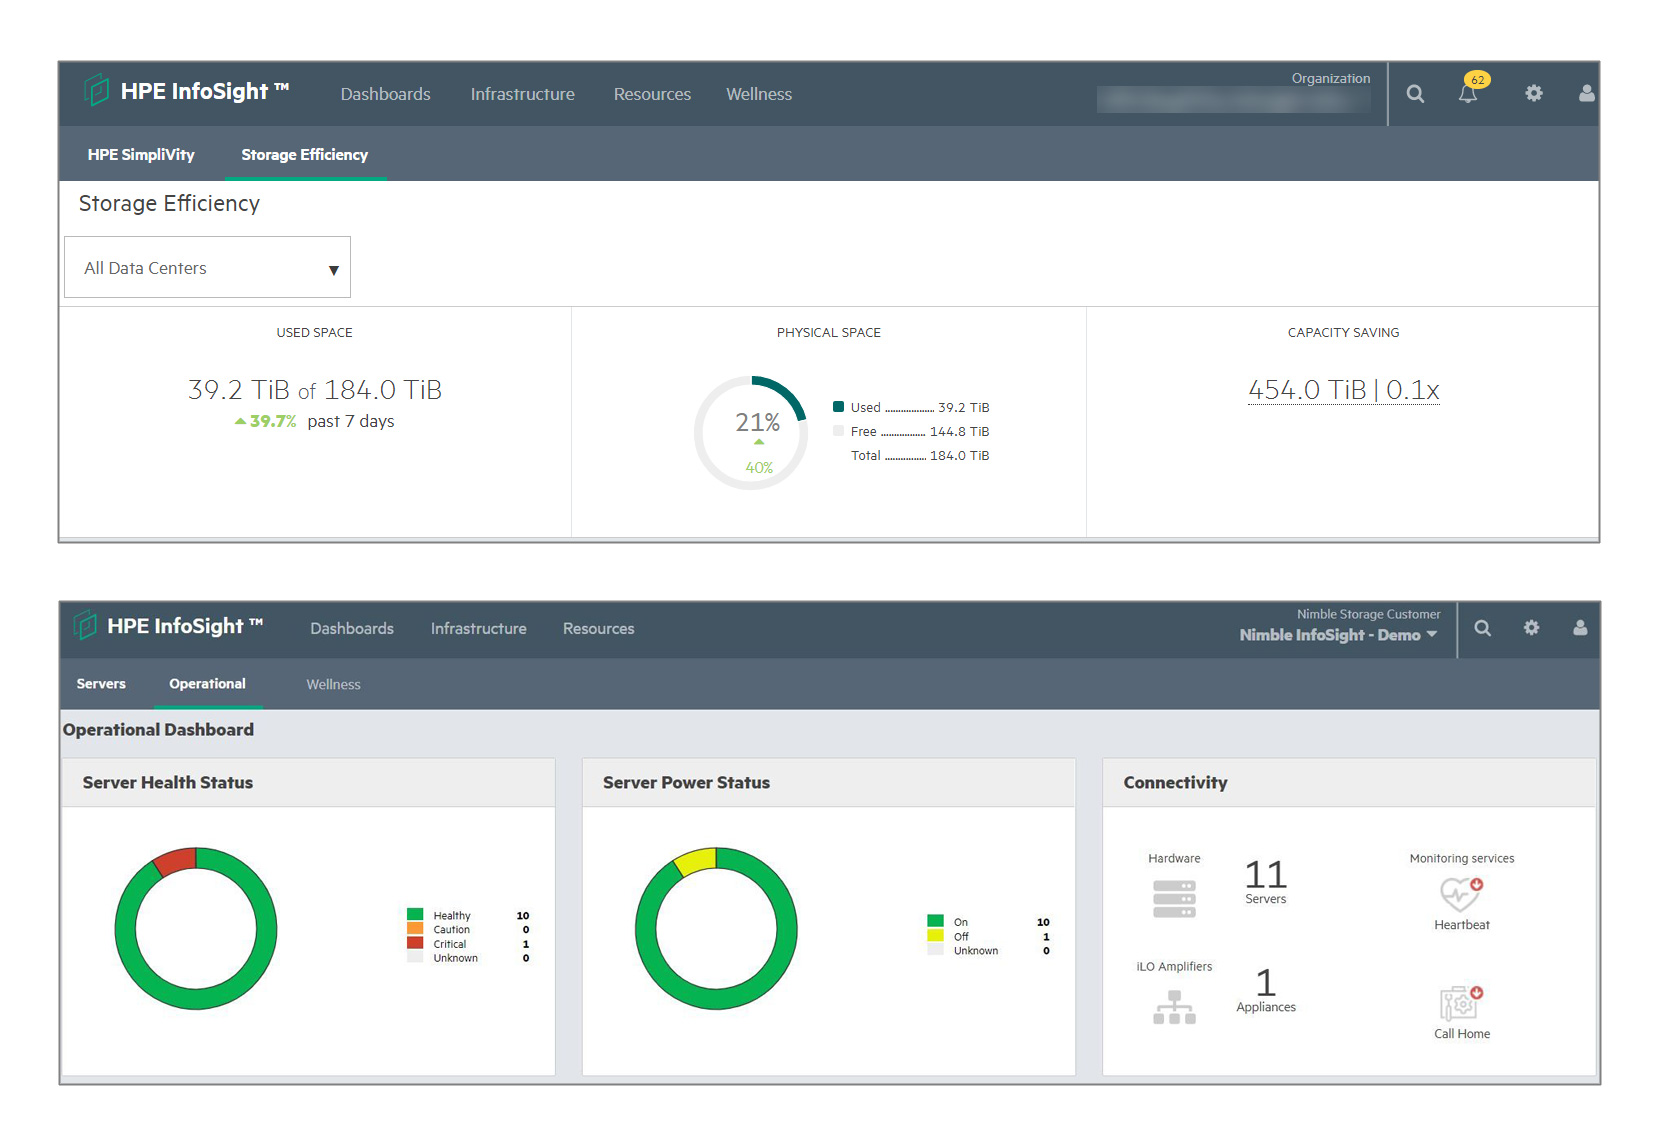Open the user profile icon
This screenshot has width=1658, height=1144.
tap(1587, 93)
